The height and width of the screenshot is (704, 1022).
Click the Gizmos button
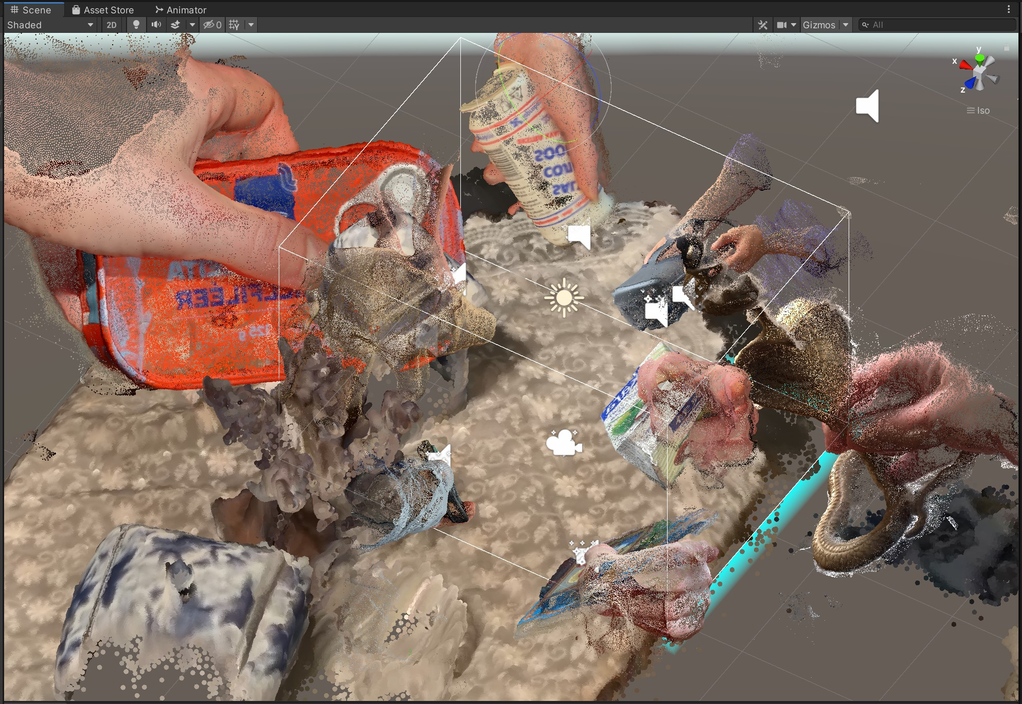pyautogui.click(x=819, y=25)
